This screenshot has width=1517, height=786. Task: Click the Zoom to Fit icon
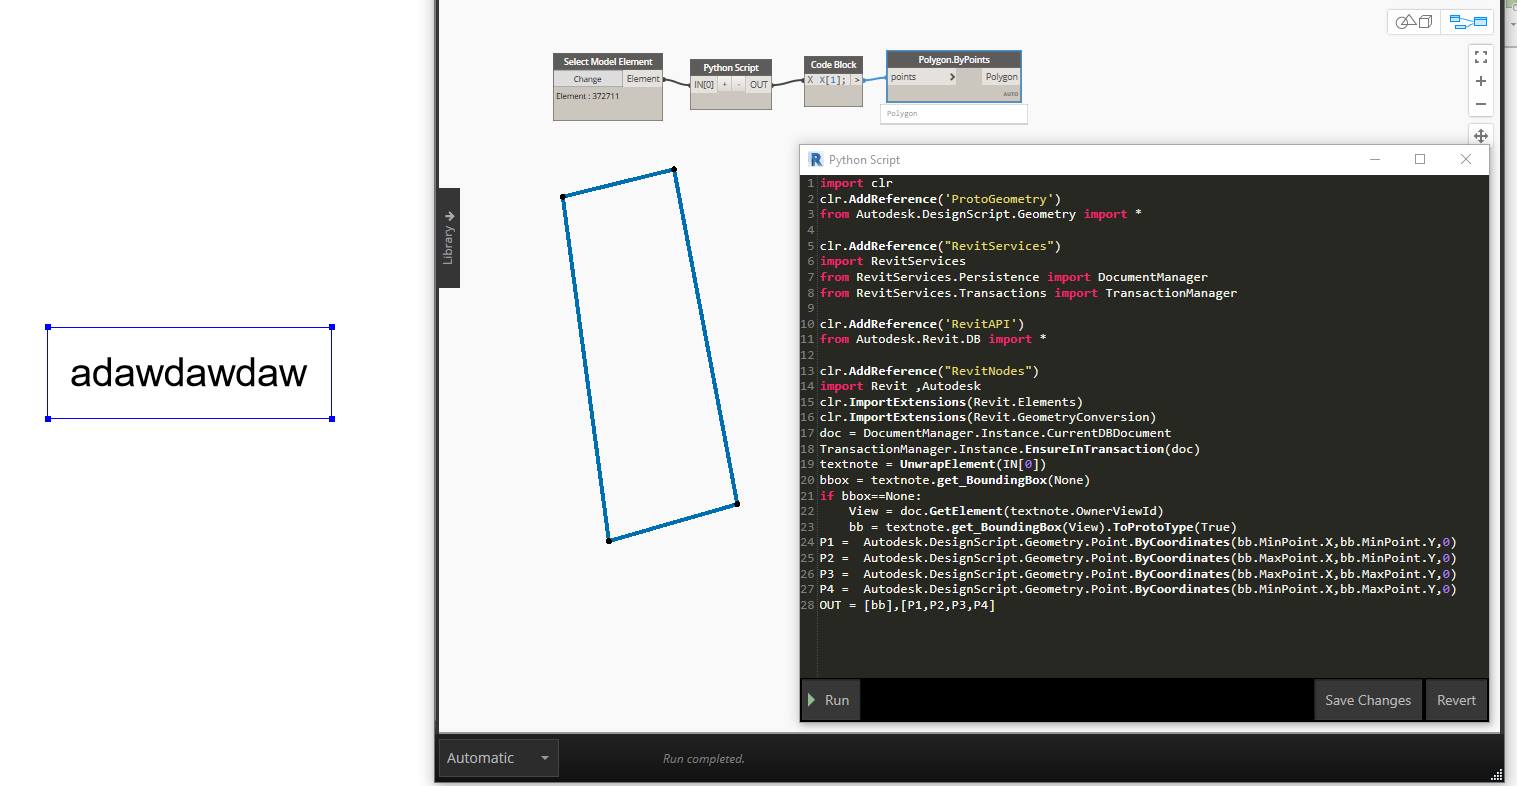point(1481,57)
